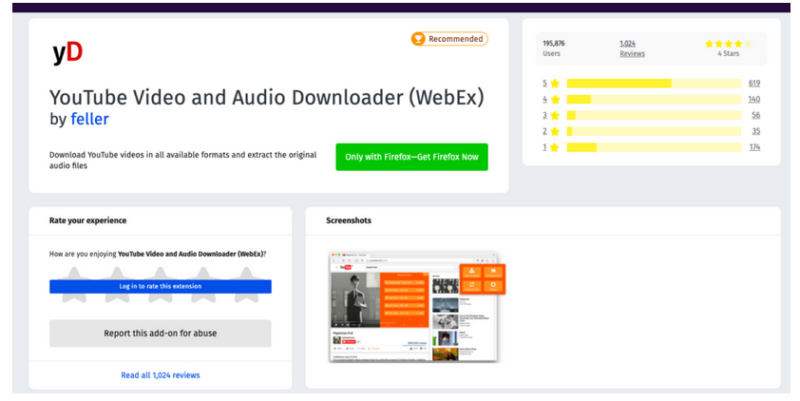Click the 5 star rating row label
The image size is (800, 401).
click(x=551, y=83)
